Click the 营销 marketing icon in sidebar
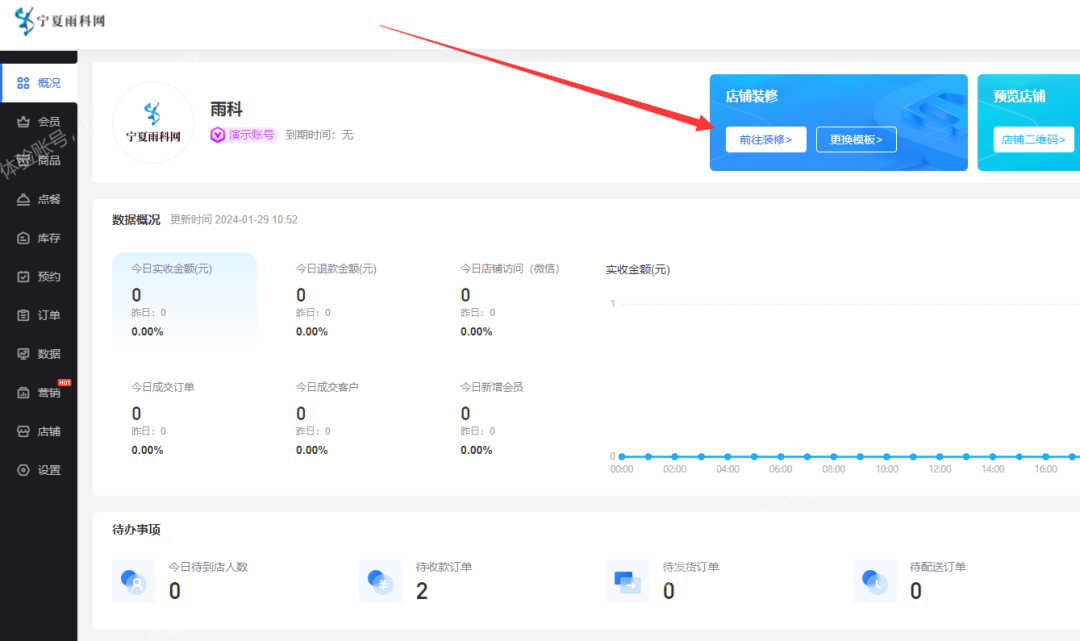 23,393
